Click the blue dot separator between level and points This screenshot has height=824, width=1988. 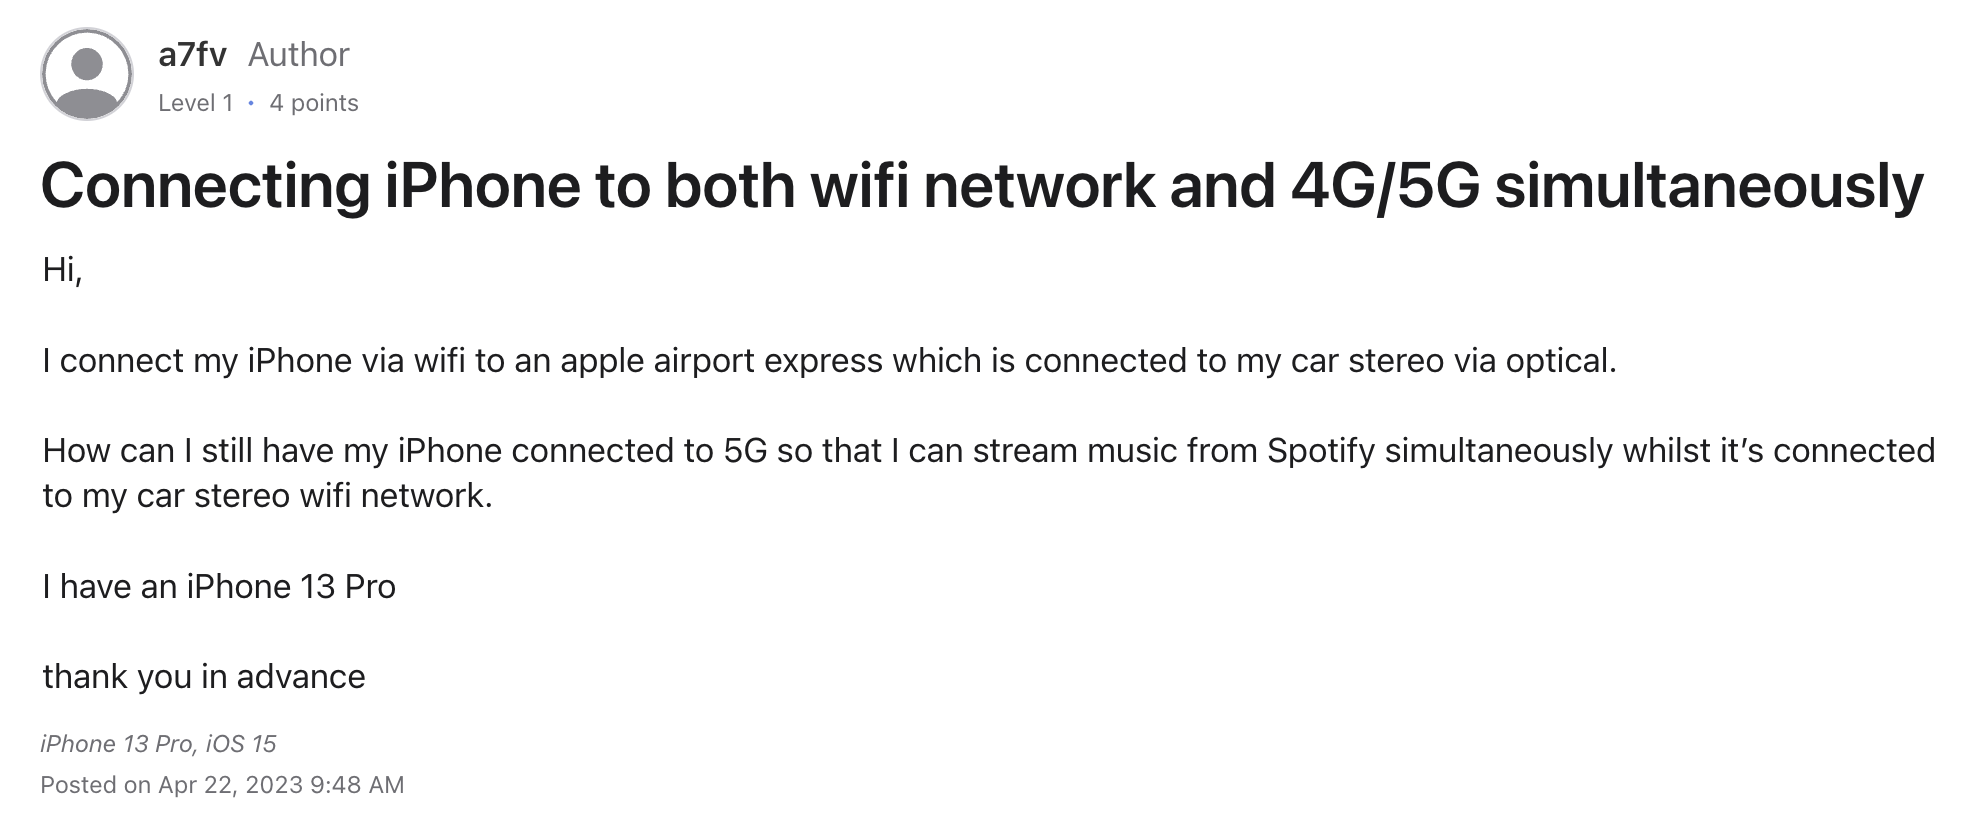pos(251,103)
